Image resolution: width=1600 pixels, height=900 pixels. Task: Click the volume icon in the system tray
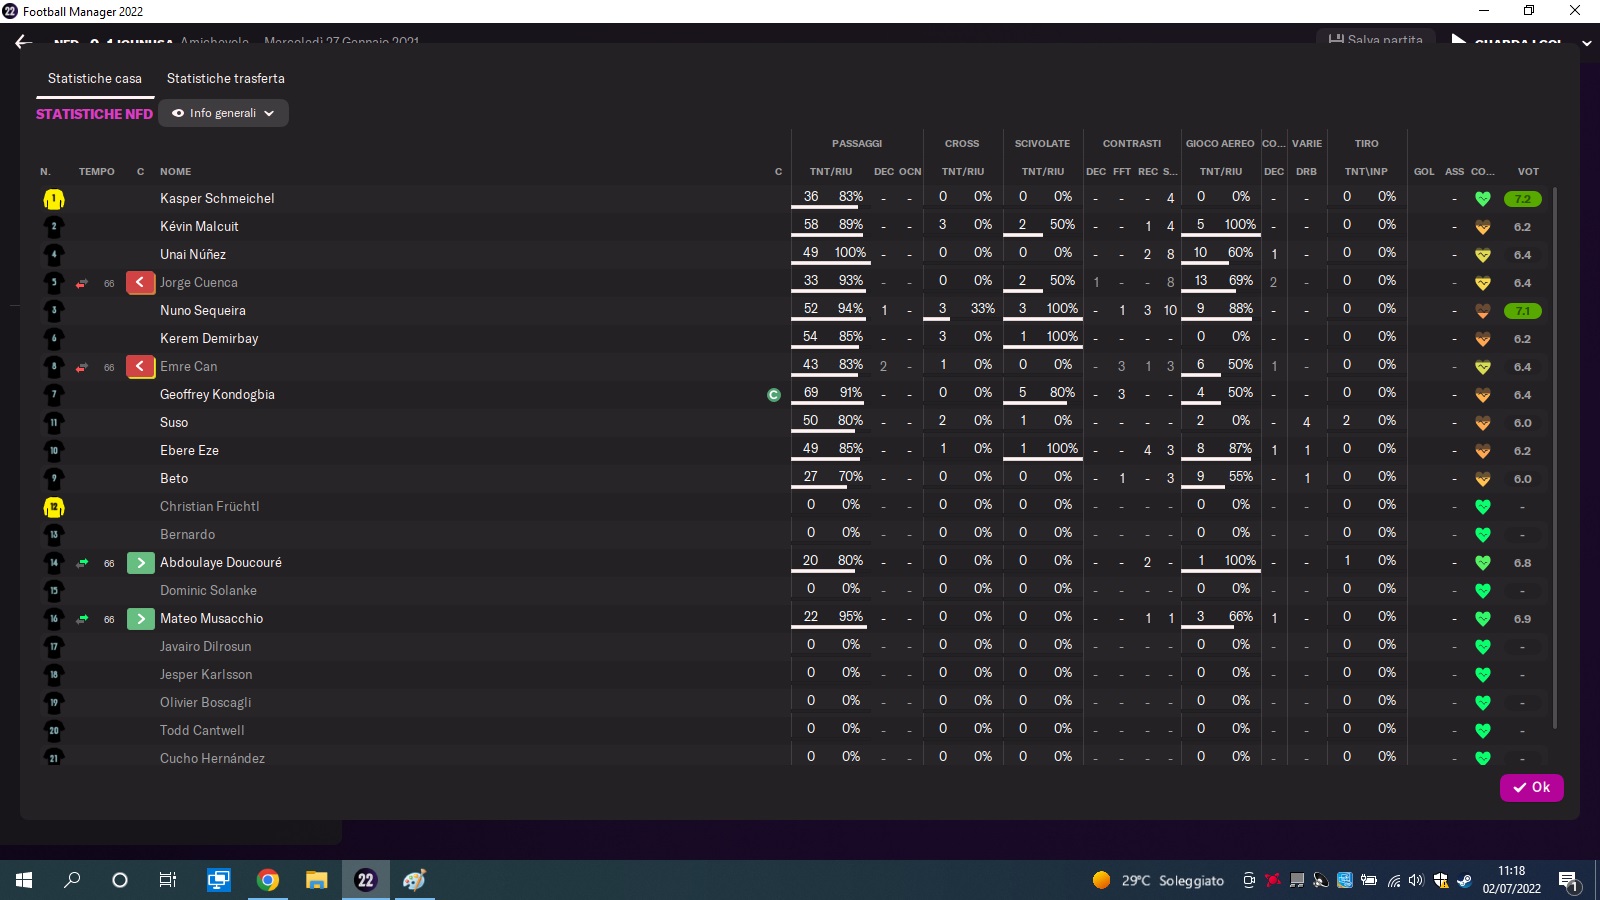tap(1416, 880)
